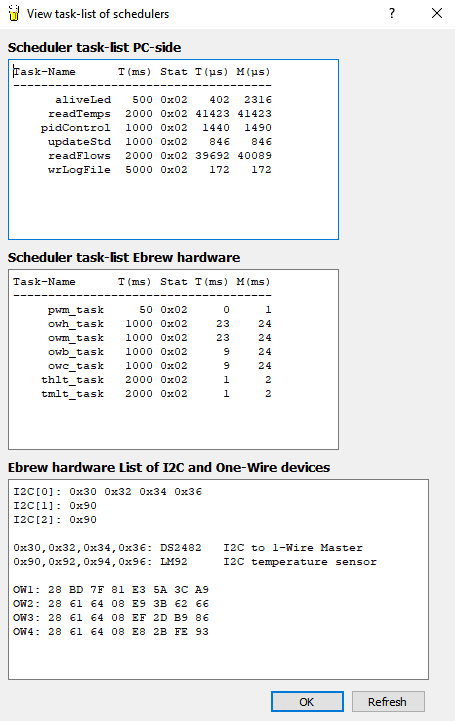The width and height of the screenshot is (455, 721).
Task: Select the thlt_task row
Action: (x=142, y=380)
